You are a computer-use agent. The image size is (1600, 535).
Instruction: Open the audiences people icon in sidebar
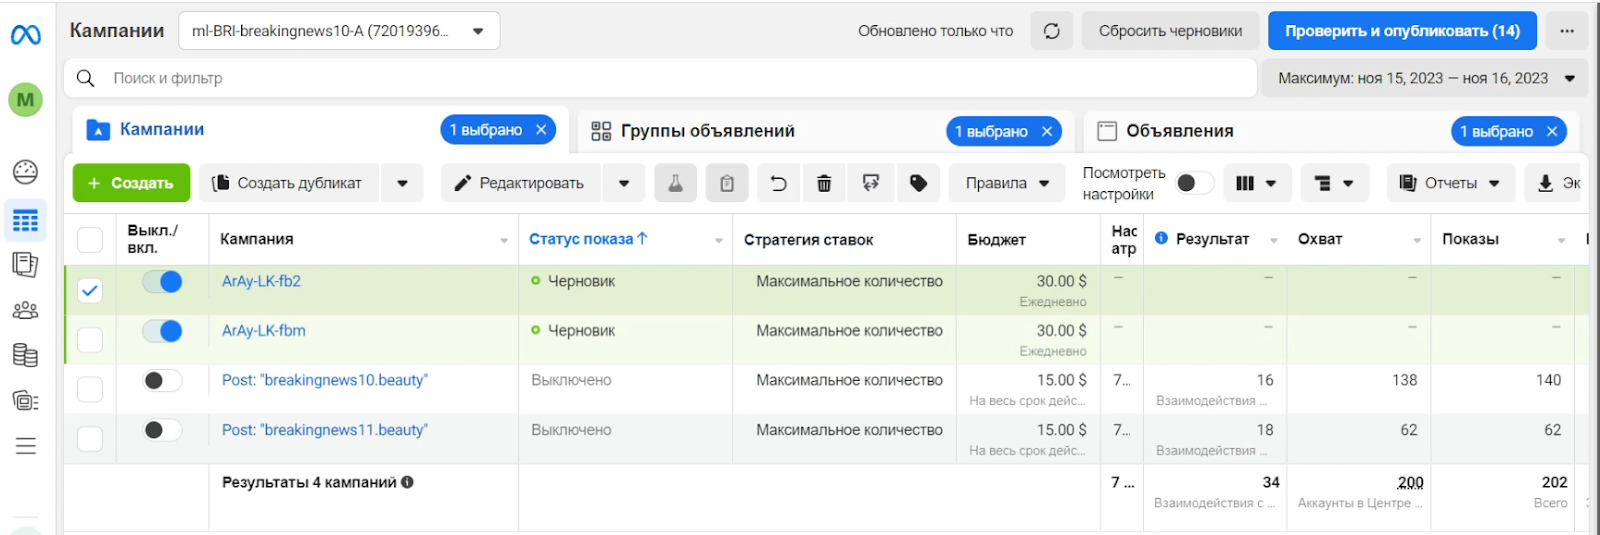(26, 310)
